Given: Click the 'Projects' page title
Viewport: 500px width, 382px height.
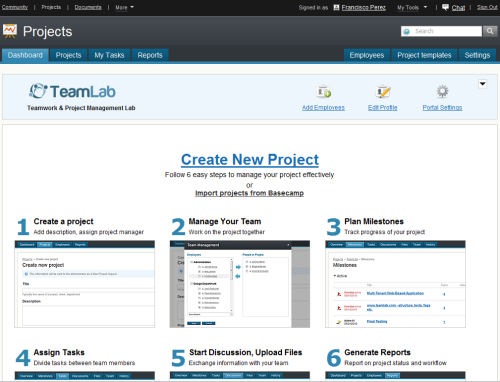Looking at the screenshot, I should click(47, 32).
